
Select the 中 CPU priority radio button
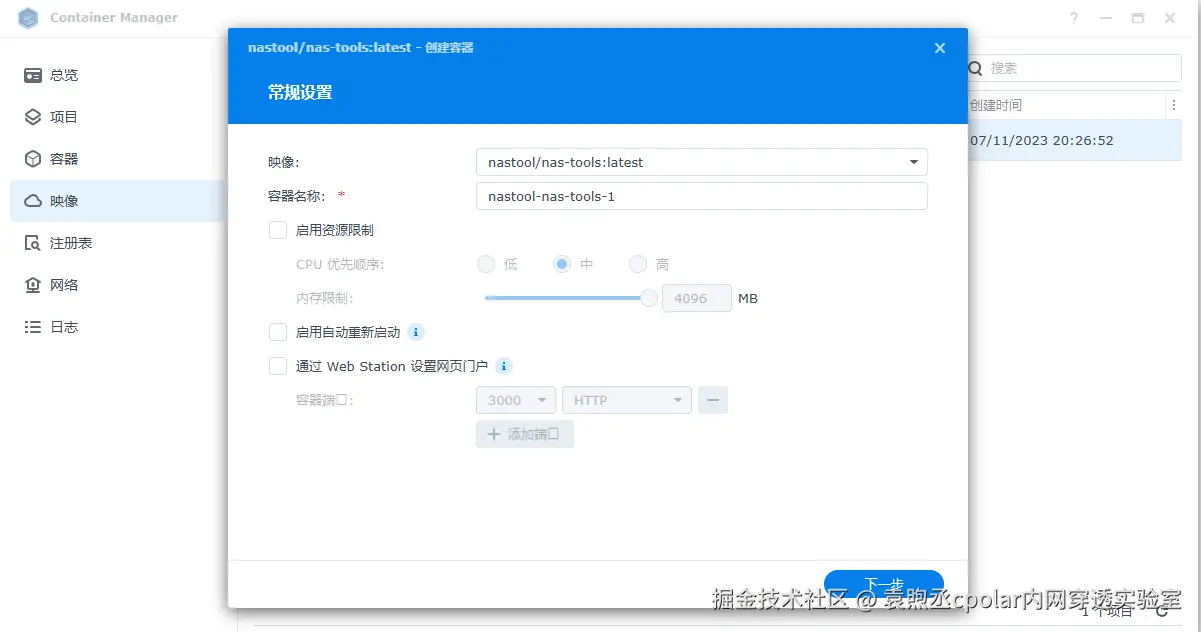[x=562, y=264]
